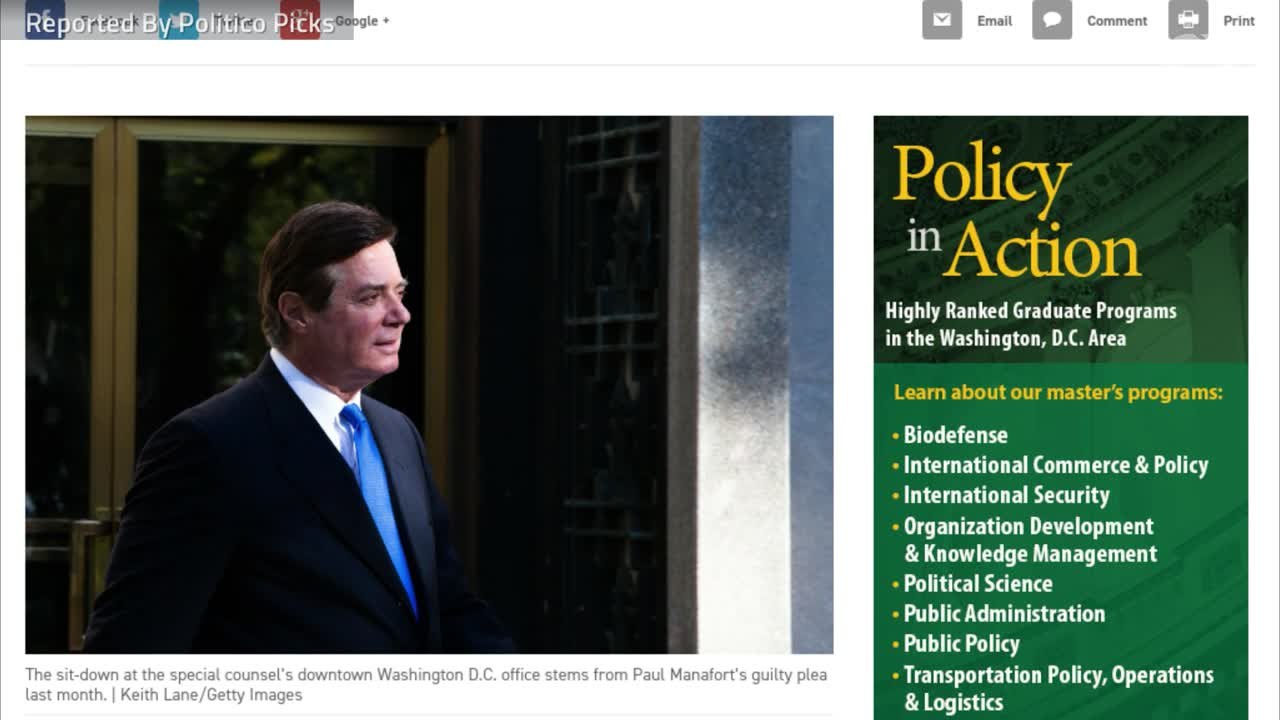Viewport: 1280px width, 720px height.
Task: Select International Commerce & Policy program
Action: 1056,465
